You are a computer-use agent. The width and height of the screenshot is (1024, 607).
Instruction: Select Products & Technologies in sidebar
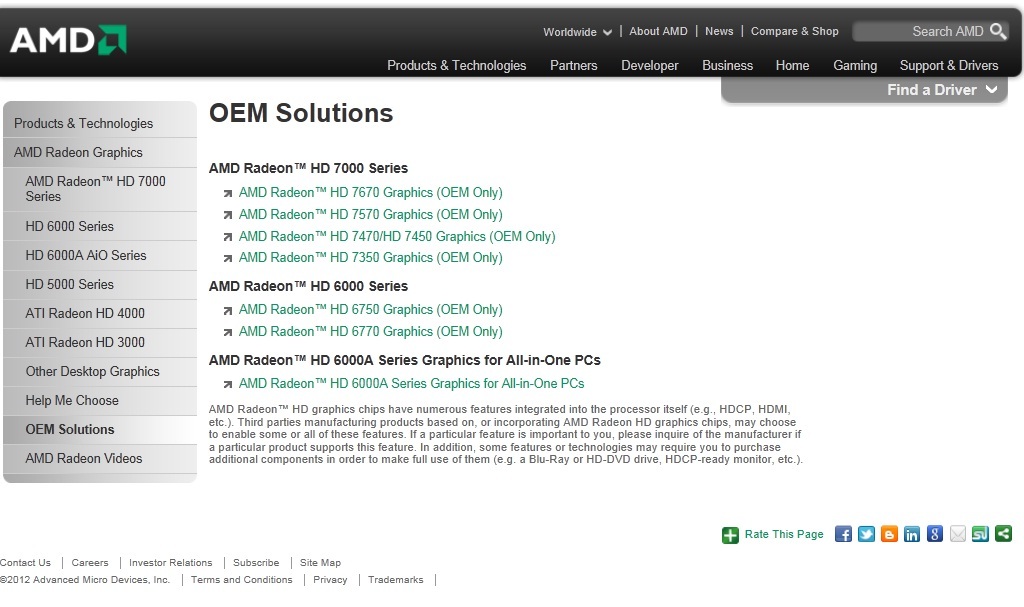pos(100,123)
